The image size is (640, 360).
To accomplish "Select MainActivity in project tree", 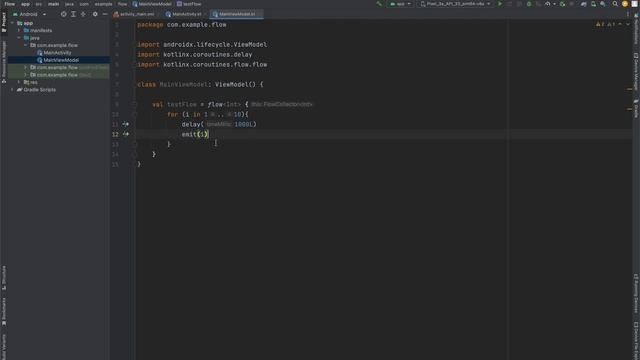I will point(57,53).
